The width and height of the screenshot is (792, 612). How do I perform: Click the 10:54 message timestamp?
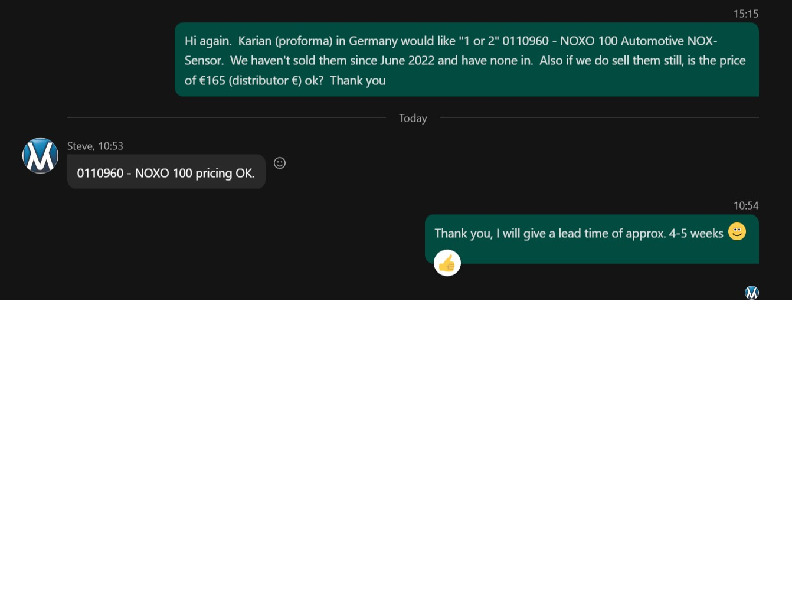click(745, 206)
